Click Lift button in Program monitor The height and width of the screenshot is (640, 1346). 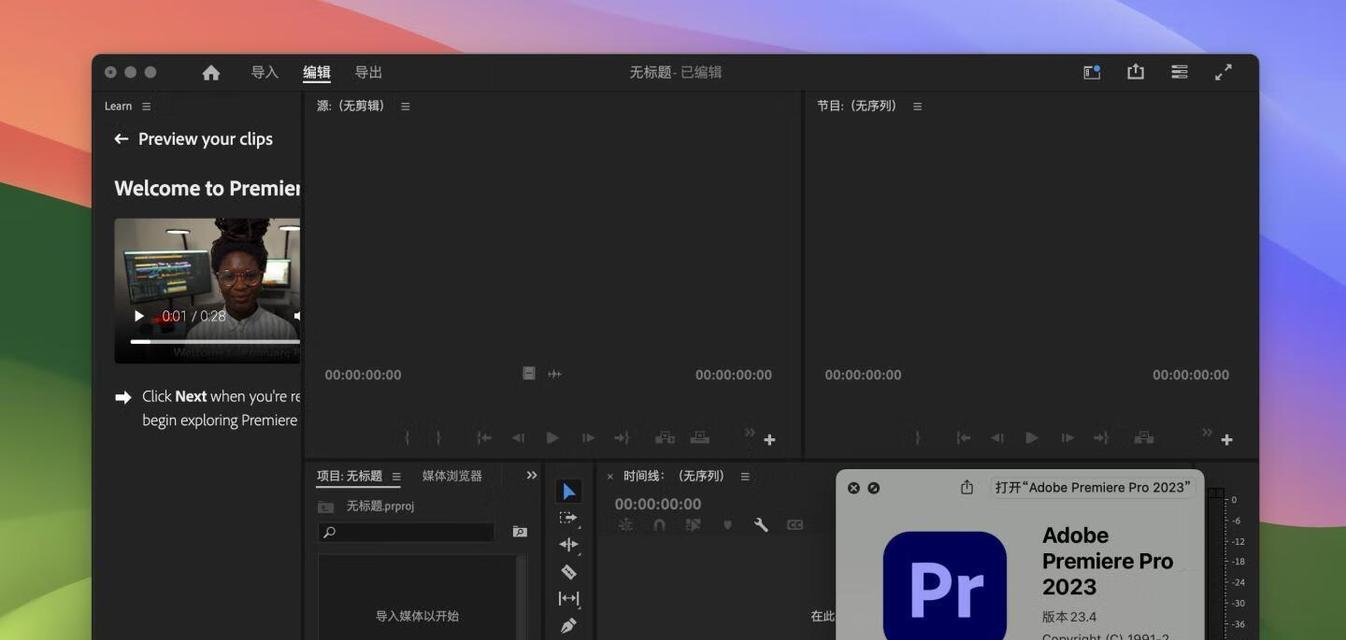[1144, 438]
